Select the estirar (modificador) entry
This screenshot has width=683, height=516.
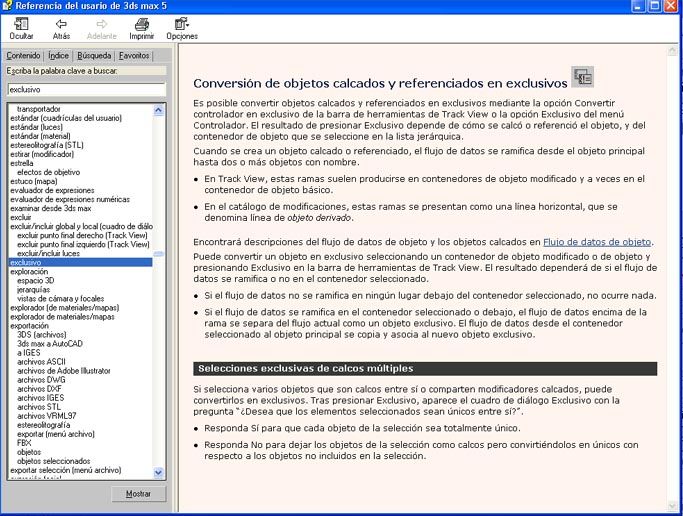pyautogui.click(x=42, y=154)
